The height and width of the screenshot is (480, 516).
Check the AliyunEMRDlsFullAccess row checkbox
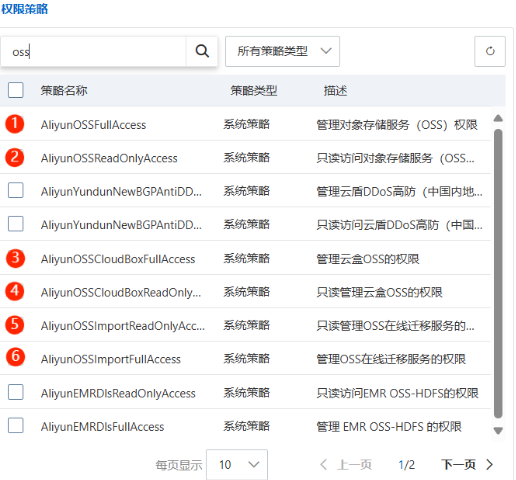16,425
